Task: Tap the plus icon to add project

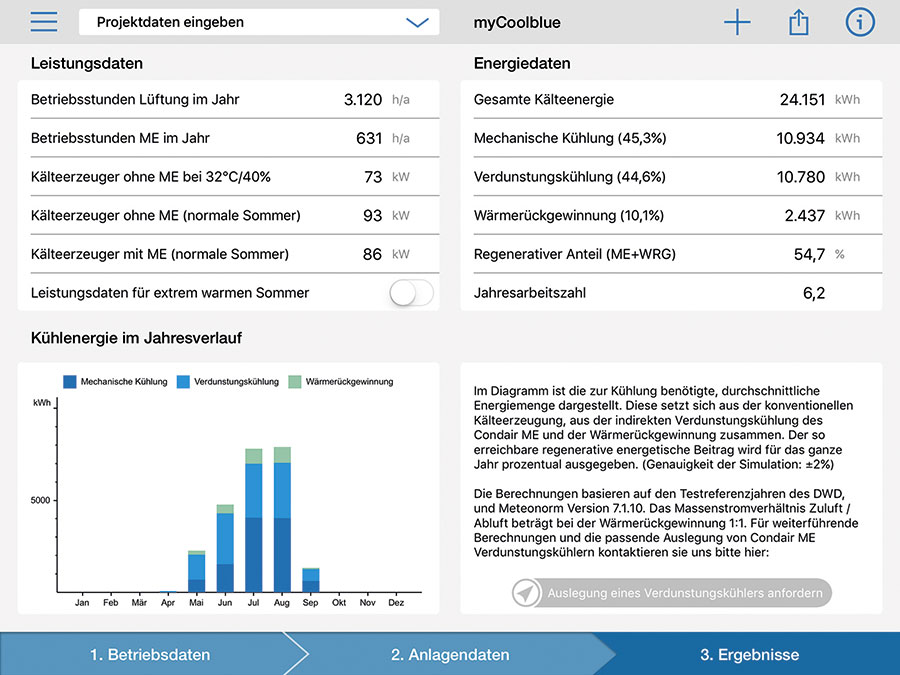Action: coord(737,22)
